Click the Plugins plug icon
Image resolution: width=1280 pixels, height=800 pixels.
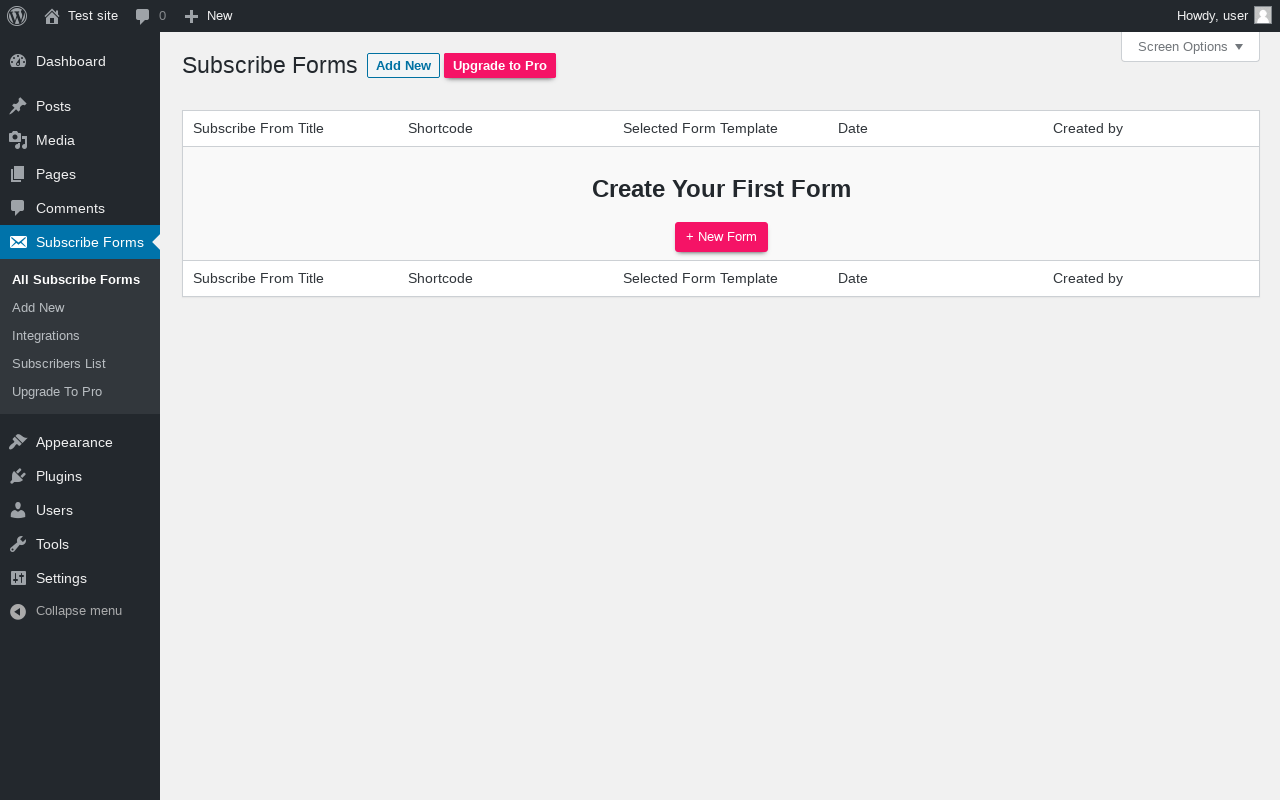[18, 476]
